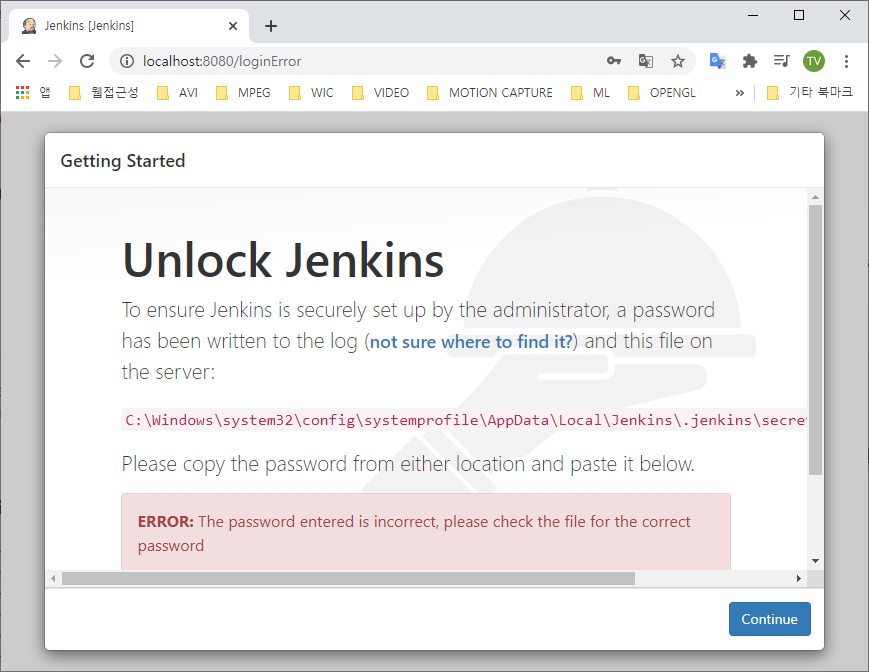Open the MOTION CAPTURE bookmark folder
Screen dimensions: 869x672
pos(490,93)
